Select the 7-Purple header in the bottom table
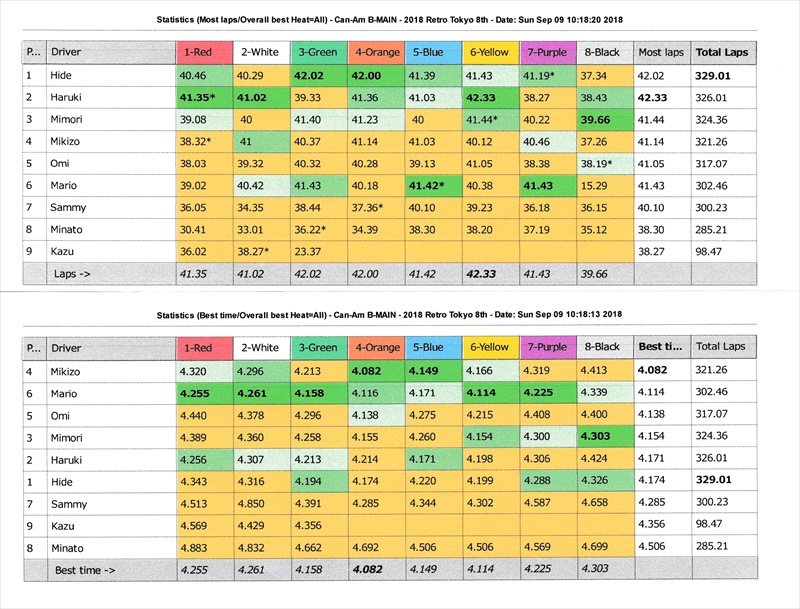This screenshot has height=609, width=800. [548, 347]
